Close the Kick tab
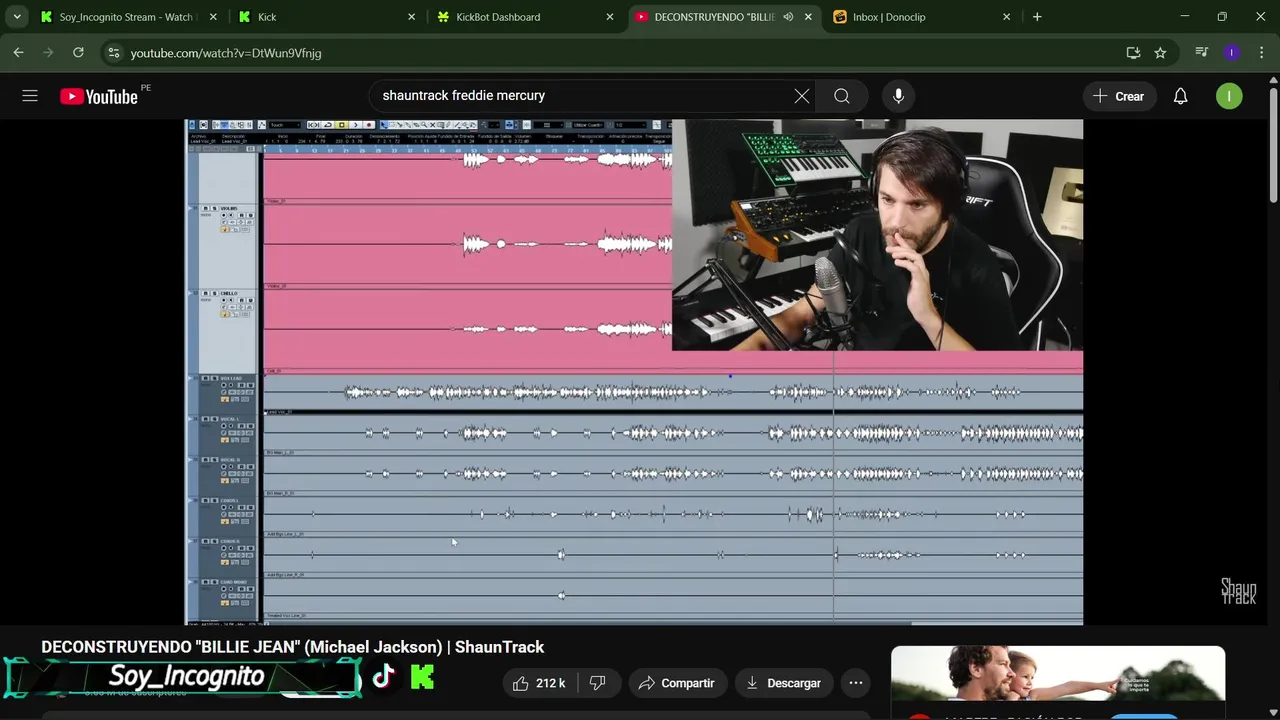Image resolution: width=1280 pixels, height=720 pixels. [x=411, y=17]
